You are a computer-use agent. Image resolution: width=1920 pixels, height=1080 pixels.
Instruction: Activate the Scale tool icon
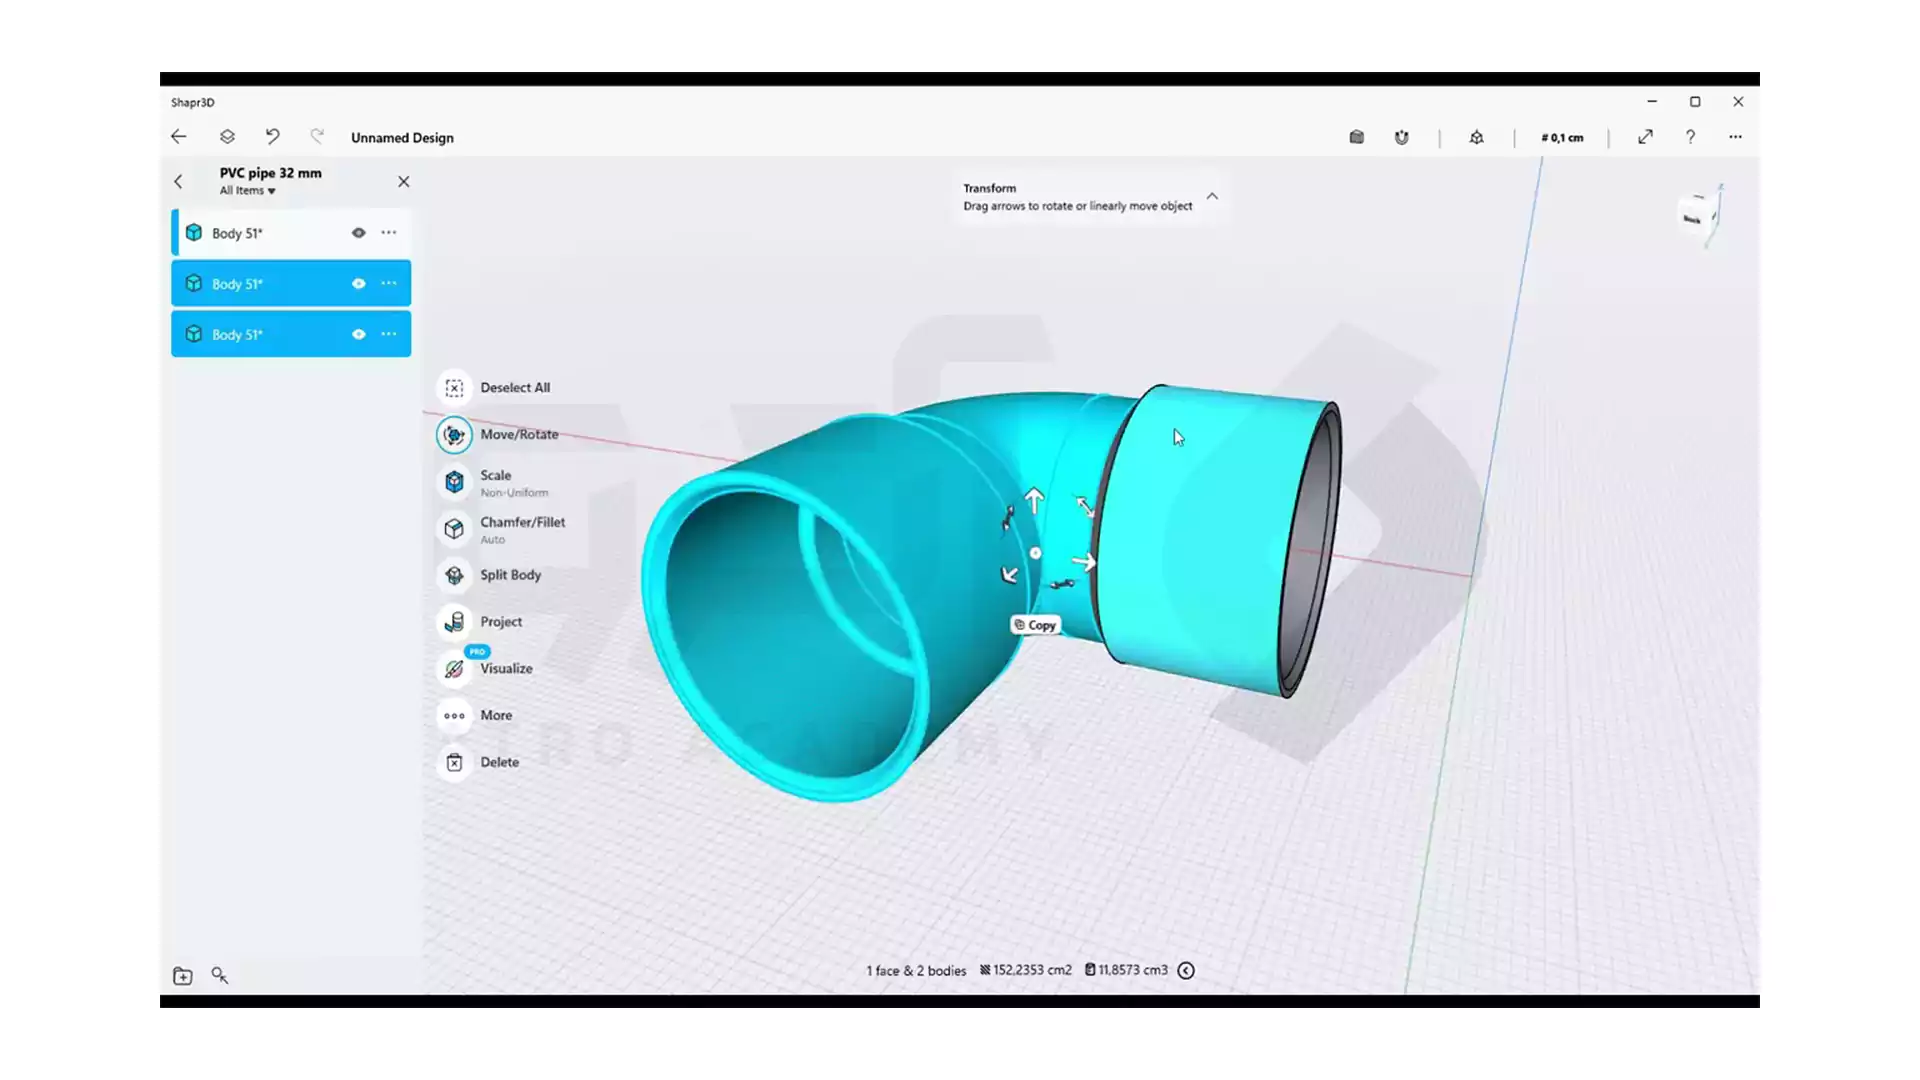tap(454, 482)
